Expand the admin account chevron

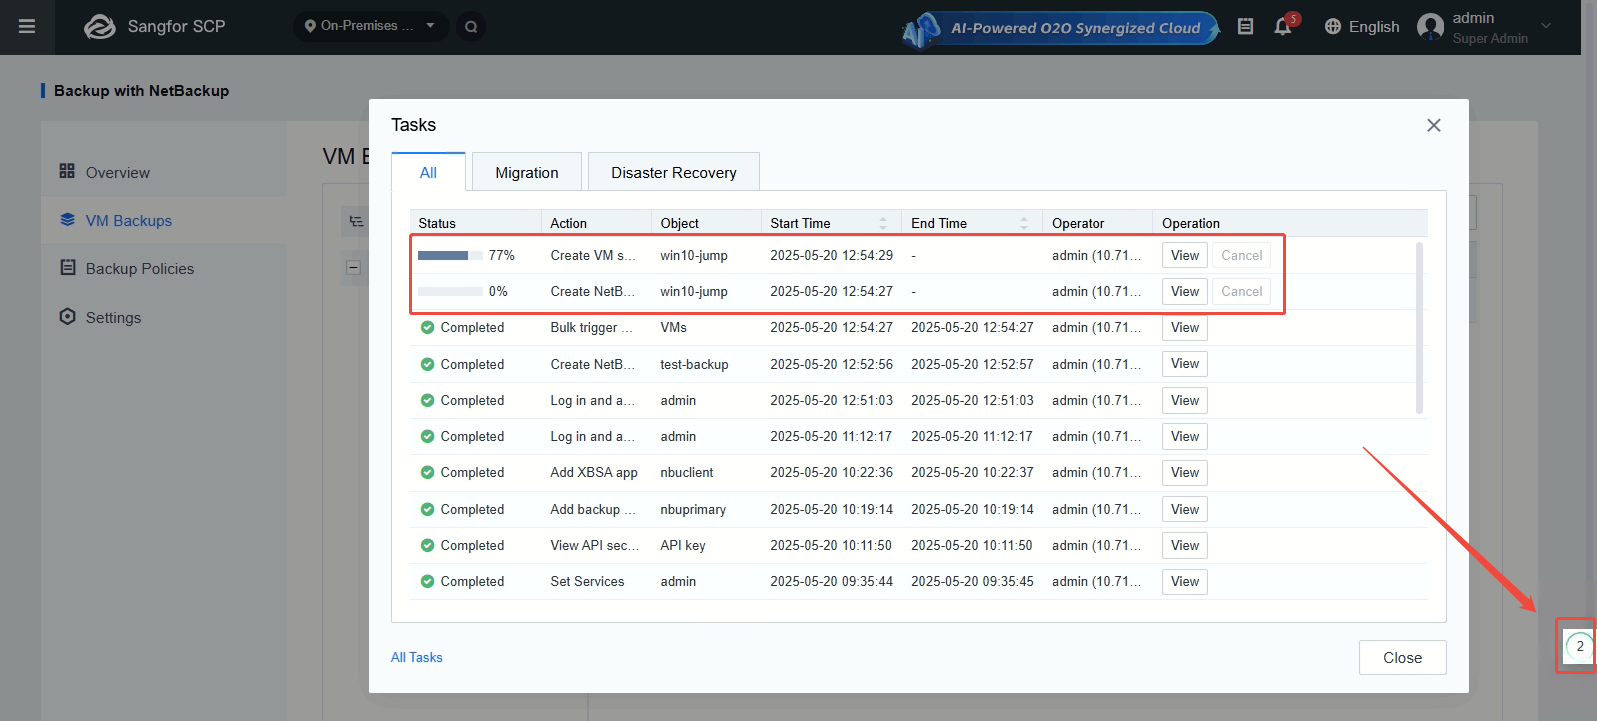(x=1546, y=27)
